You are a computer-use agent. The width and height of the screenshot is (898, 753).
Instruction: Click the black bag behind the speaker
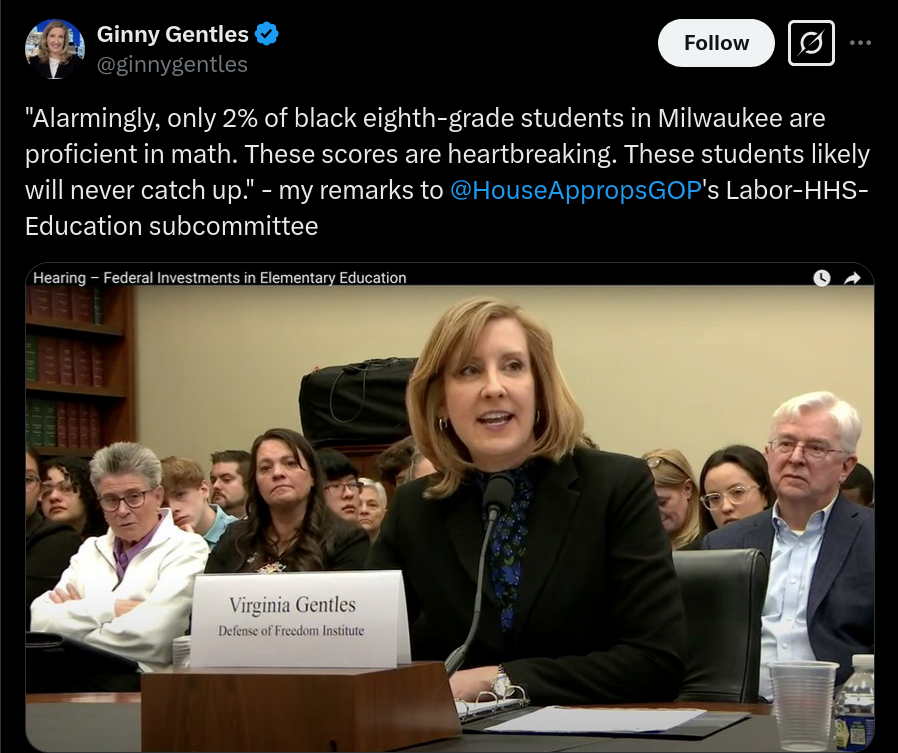click(358, 401)
